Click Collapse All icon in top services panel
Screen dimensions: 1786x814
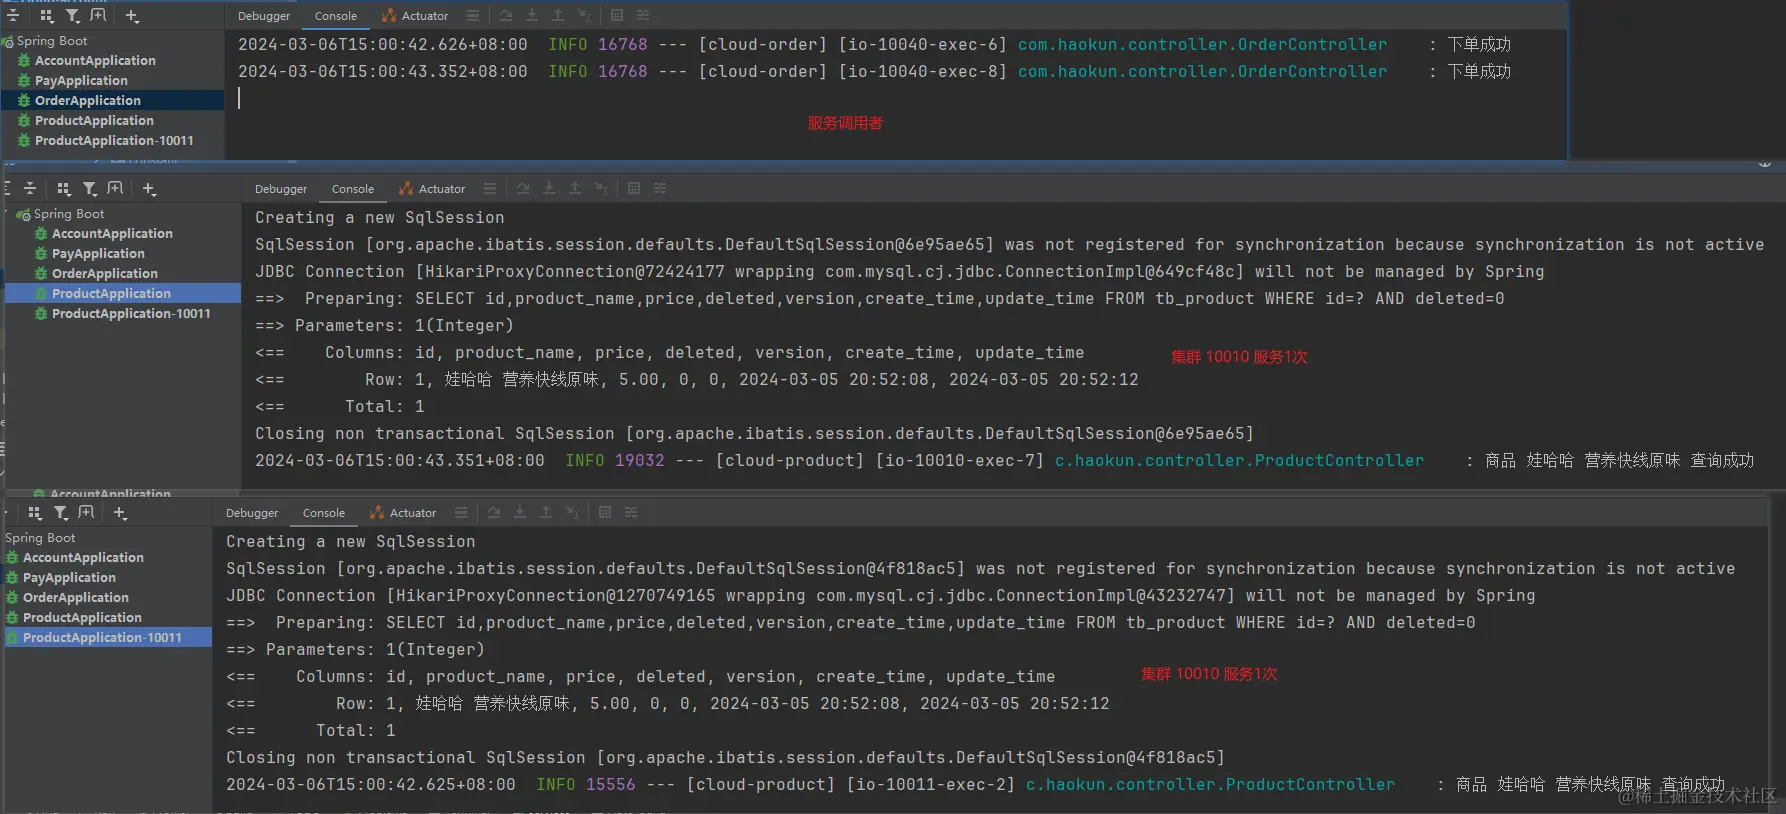point(13,16)
